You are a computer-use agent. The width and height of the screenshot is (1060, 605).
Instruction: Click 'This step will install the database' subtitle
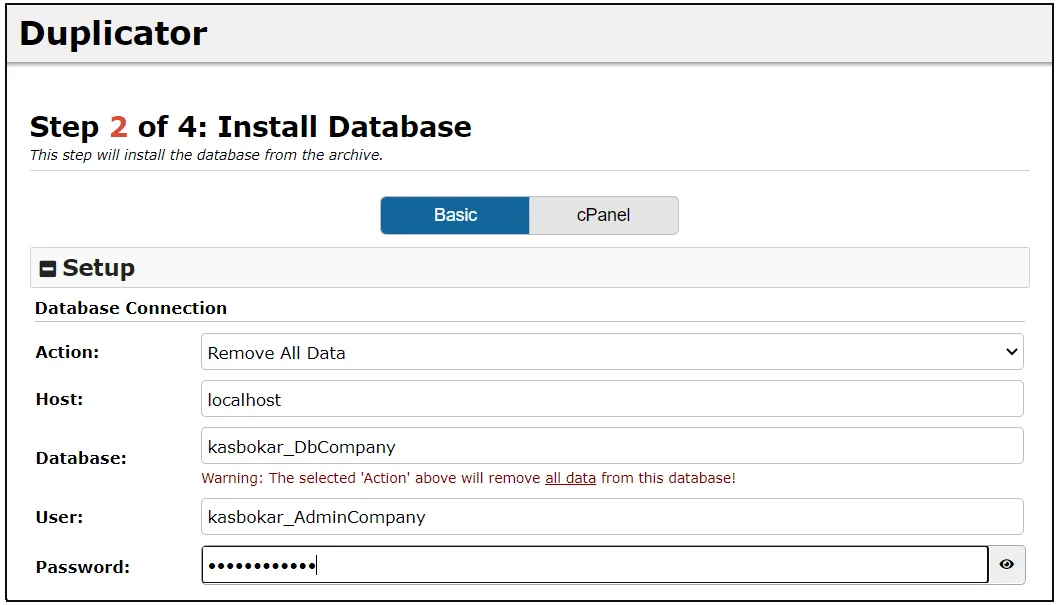[x=206, y=155]
